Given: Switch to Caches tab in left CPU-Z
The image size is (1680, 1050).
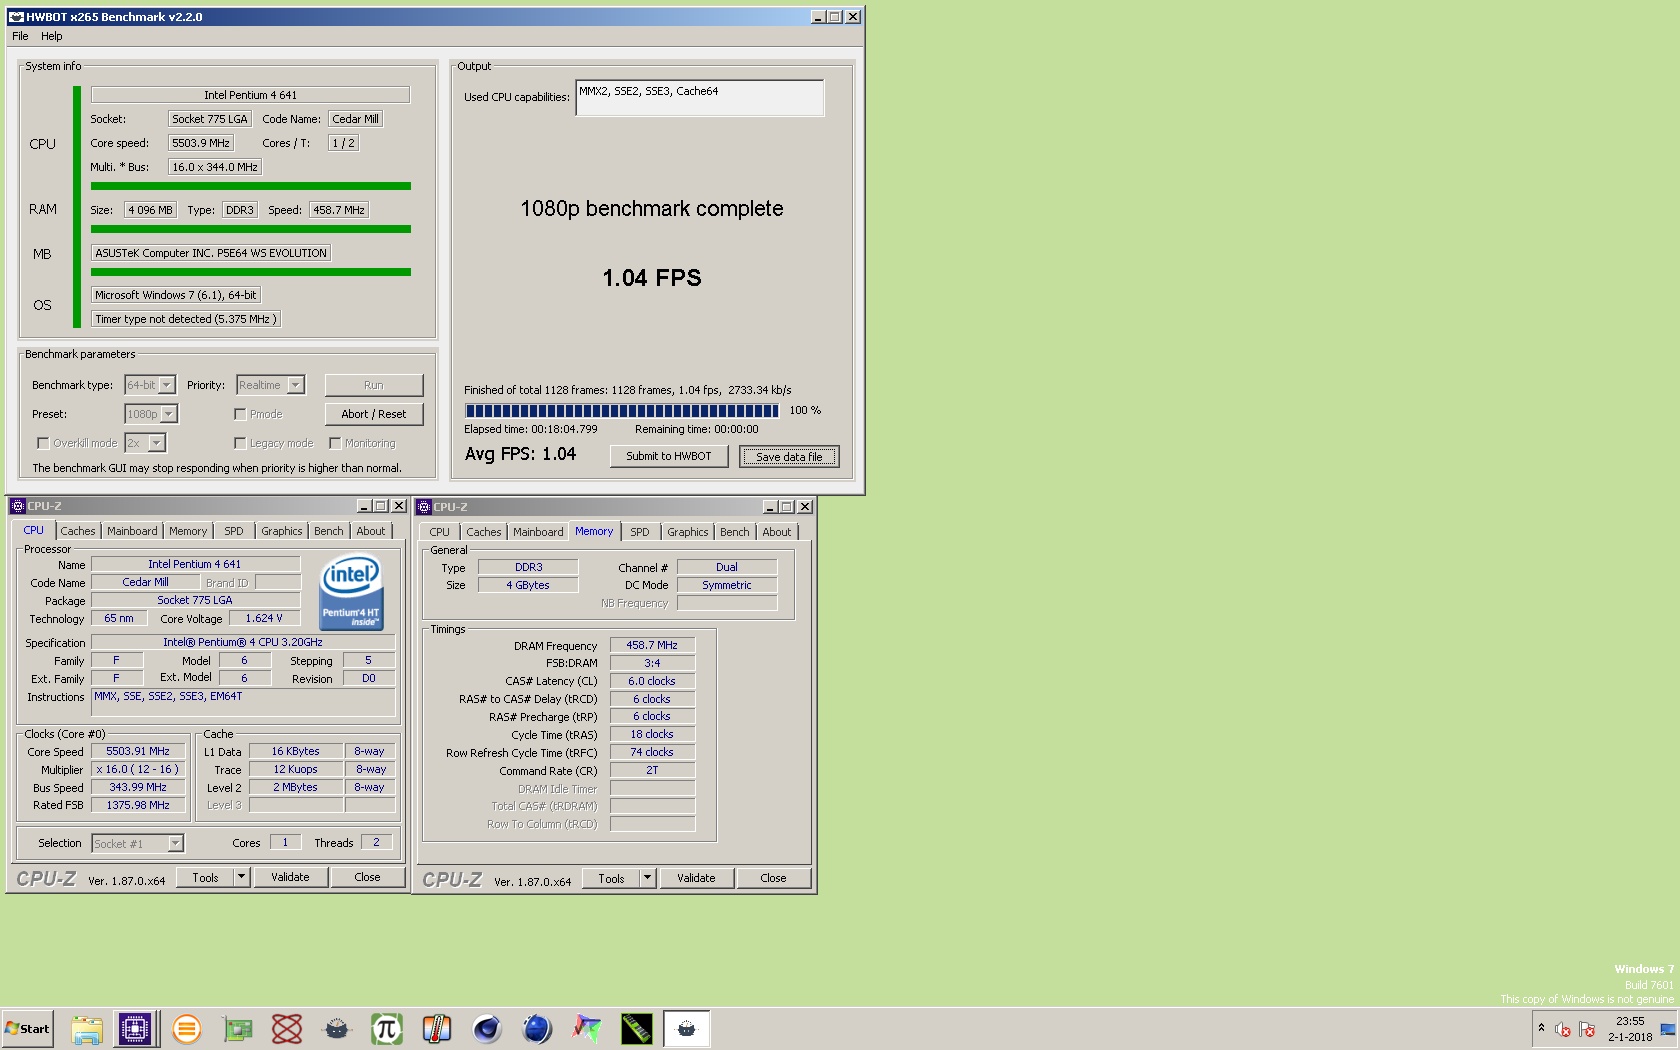Looking at the screenshot, I should [78, 531].
